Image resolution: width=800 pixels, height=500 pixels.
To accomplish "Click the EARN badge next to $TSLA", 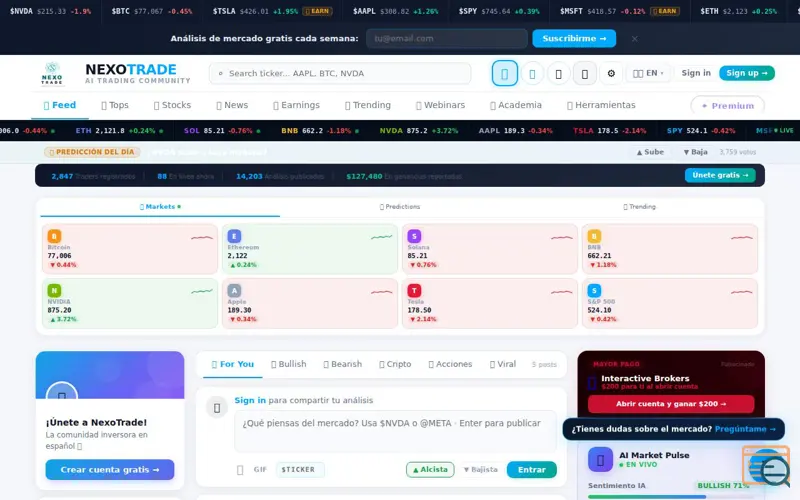I will (317, 11).
